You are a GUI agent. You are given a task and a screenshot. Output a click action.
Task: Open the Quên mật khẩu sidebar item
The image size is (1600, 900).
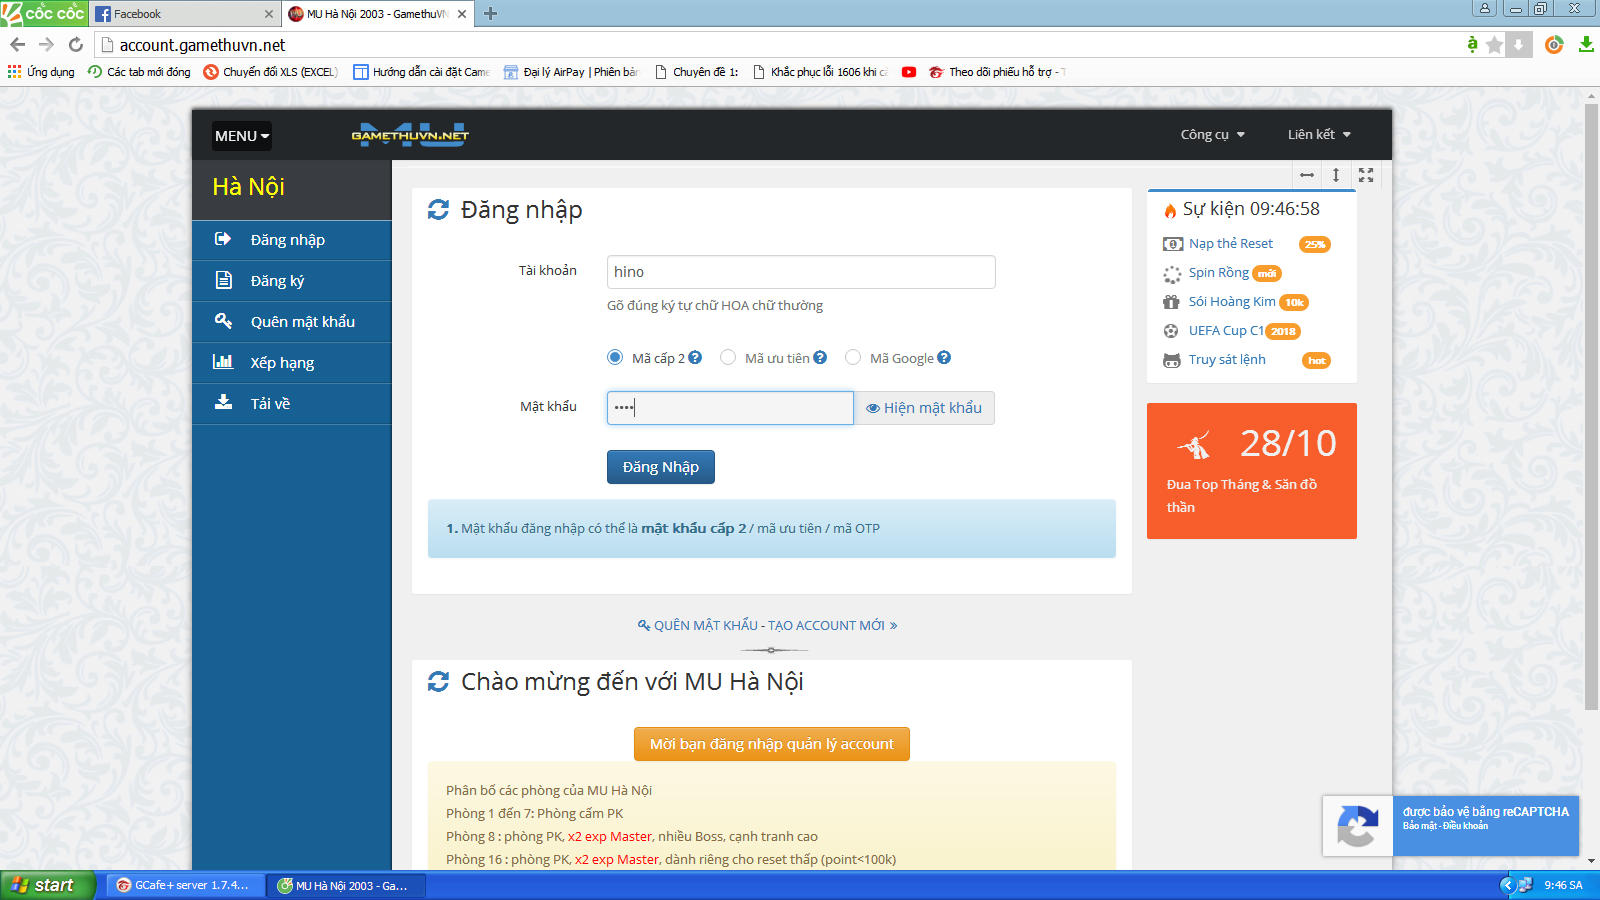(x=292, y=322)
